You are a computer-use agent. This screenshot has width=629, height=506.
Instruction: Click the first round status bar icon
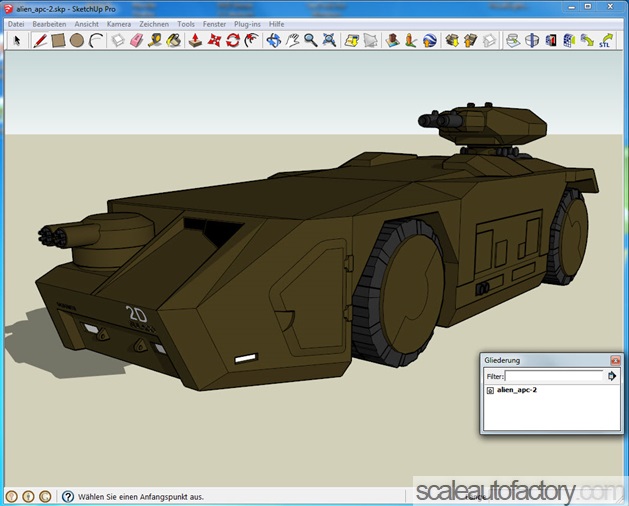[x=12, y=497]
